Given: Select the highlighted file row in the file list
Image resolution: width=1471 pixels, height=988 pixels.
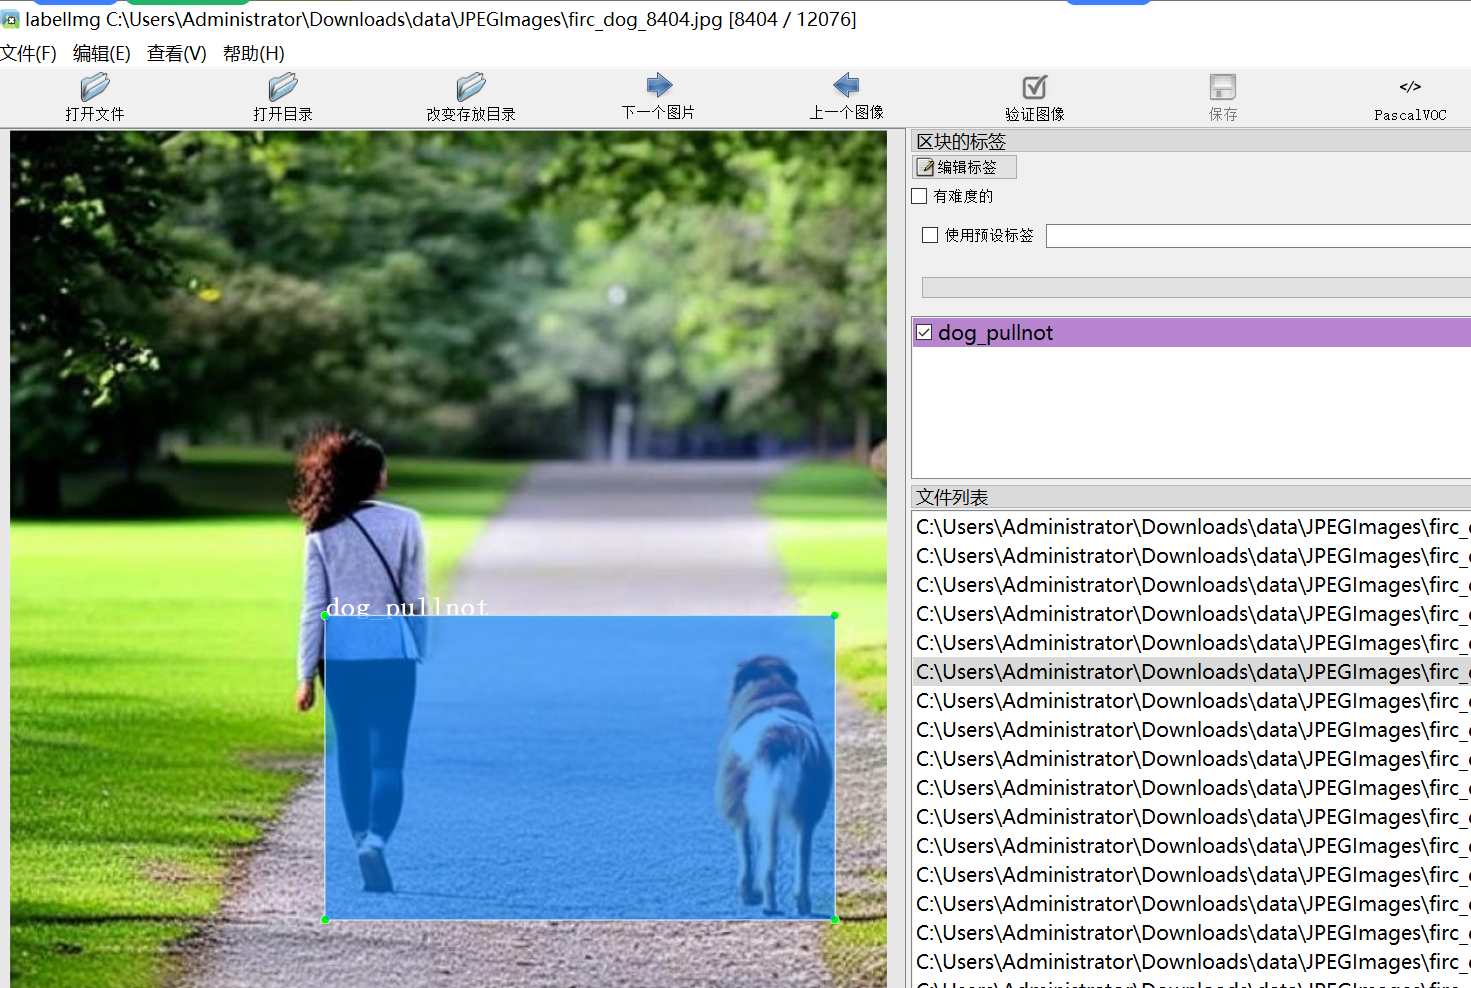Looking at the screenshot, I should tap(1192, 672).
